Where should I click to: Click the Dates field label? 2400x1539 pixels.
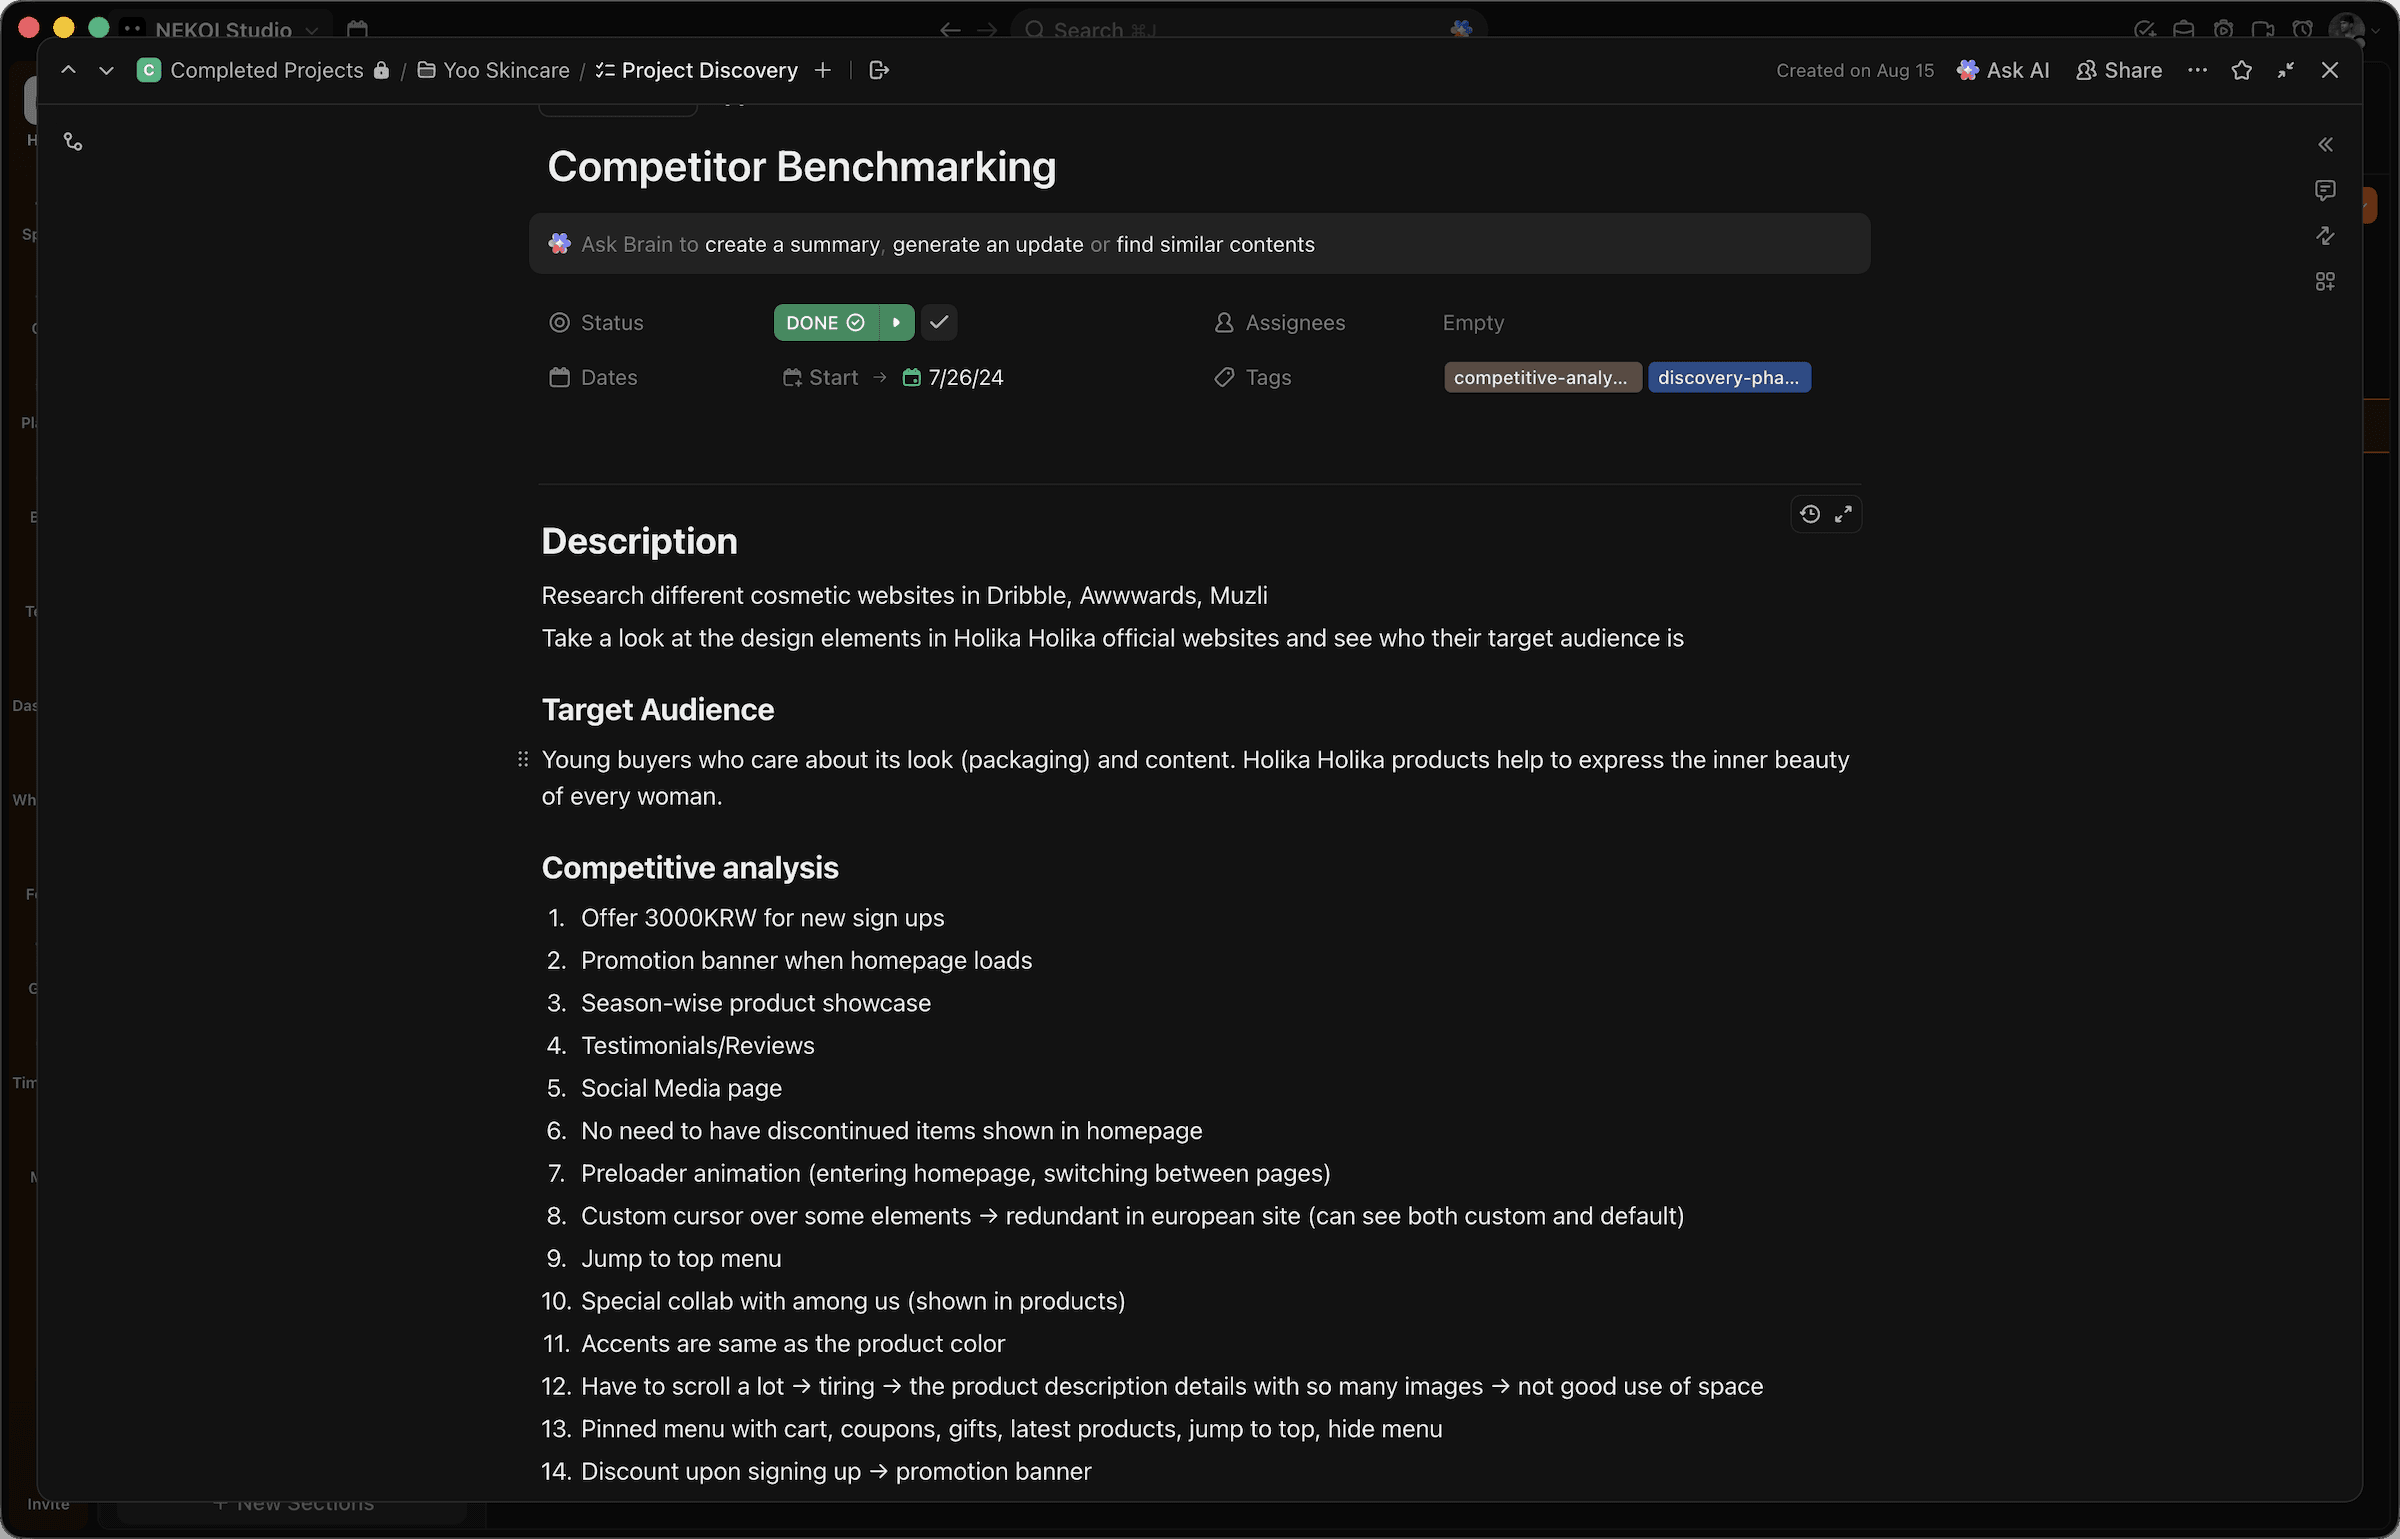click(609, 378)
